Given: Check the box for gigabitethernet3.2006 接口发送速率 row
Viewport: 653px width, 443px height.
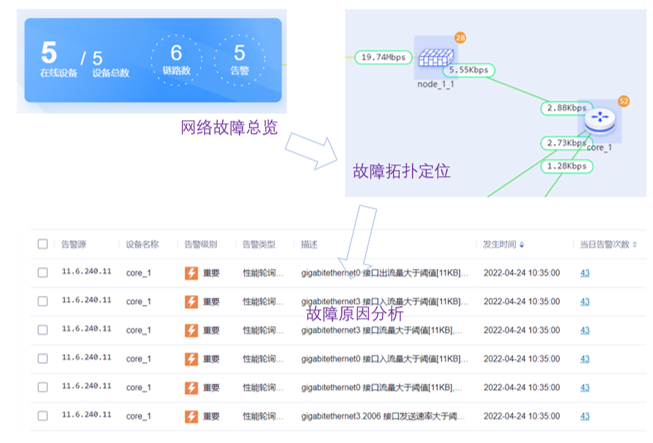Looking at the screenshot, I should [x=42, y=416].
